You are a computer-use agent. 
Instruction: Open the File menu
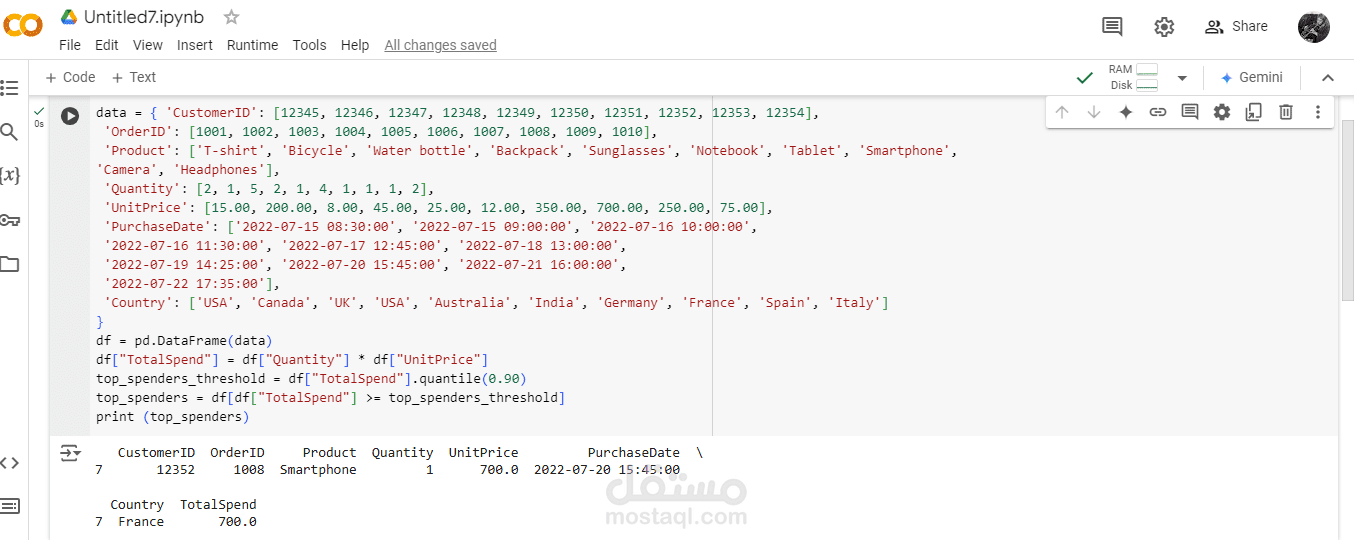(70, 45)
